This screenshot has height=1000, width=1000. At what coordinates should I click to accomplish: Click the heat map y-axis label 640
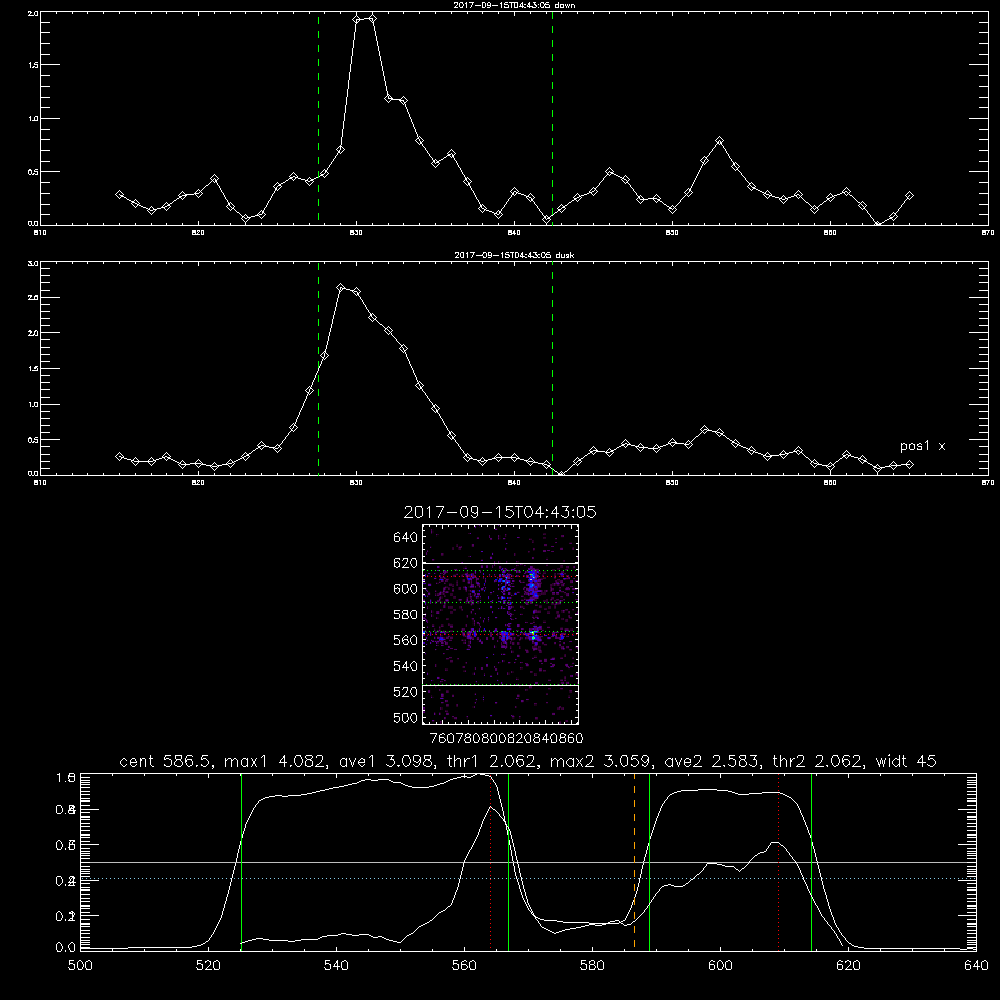[x=406, y=538]
